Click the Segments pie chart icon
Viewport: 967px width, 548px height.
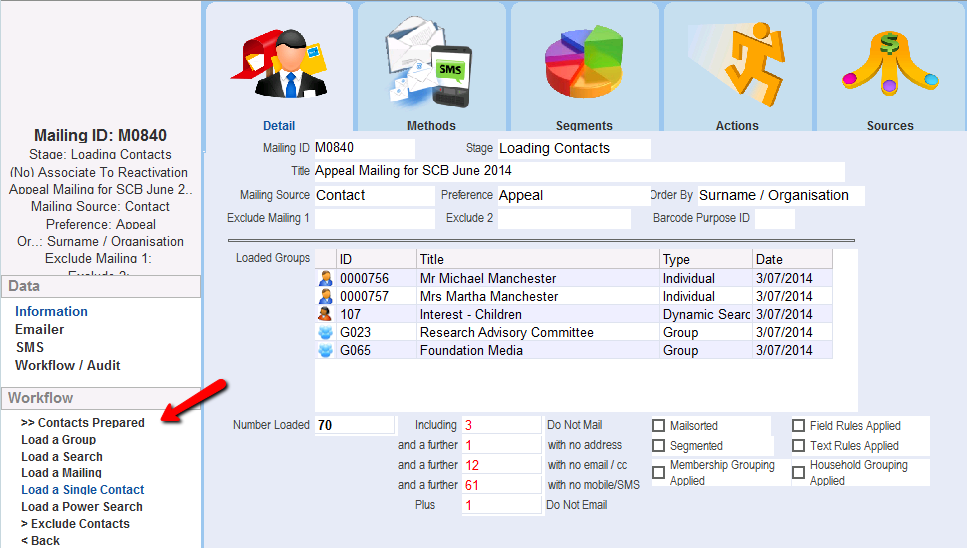point(583,62)
